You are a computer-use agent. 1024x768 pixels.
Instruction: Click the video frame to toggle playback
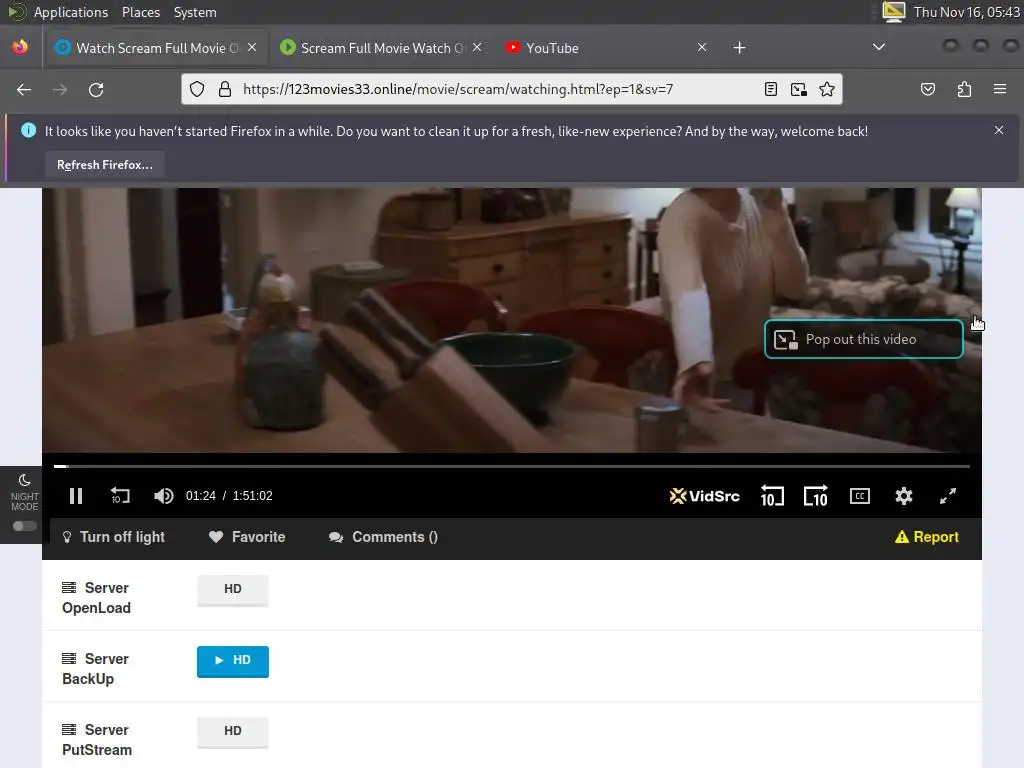(511, 320)
